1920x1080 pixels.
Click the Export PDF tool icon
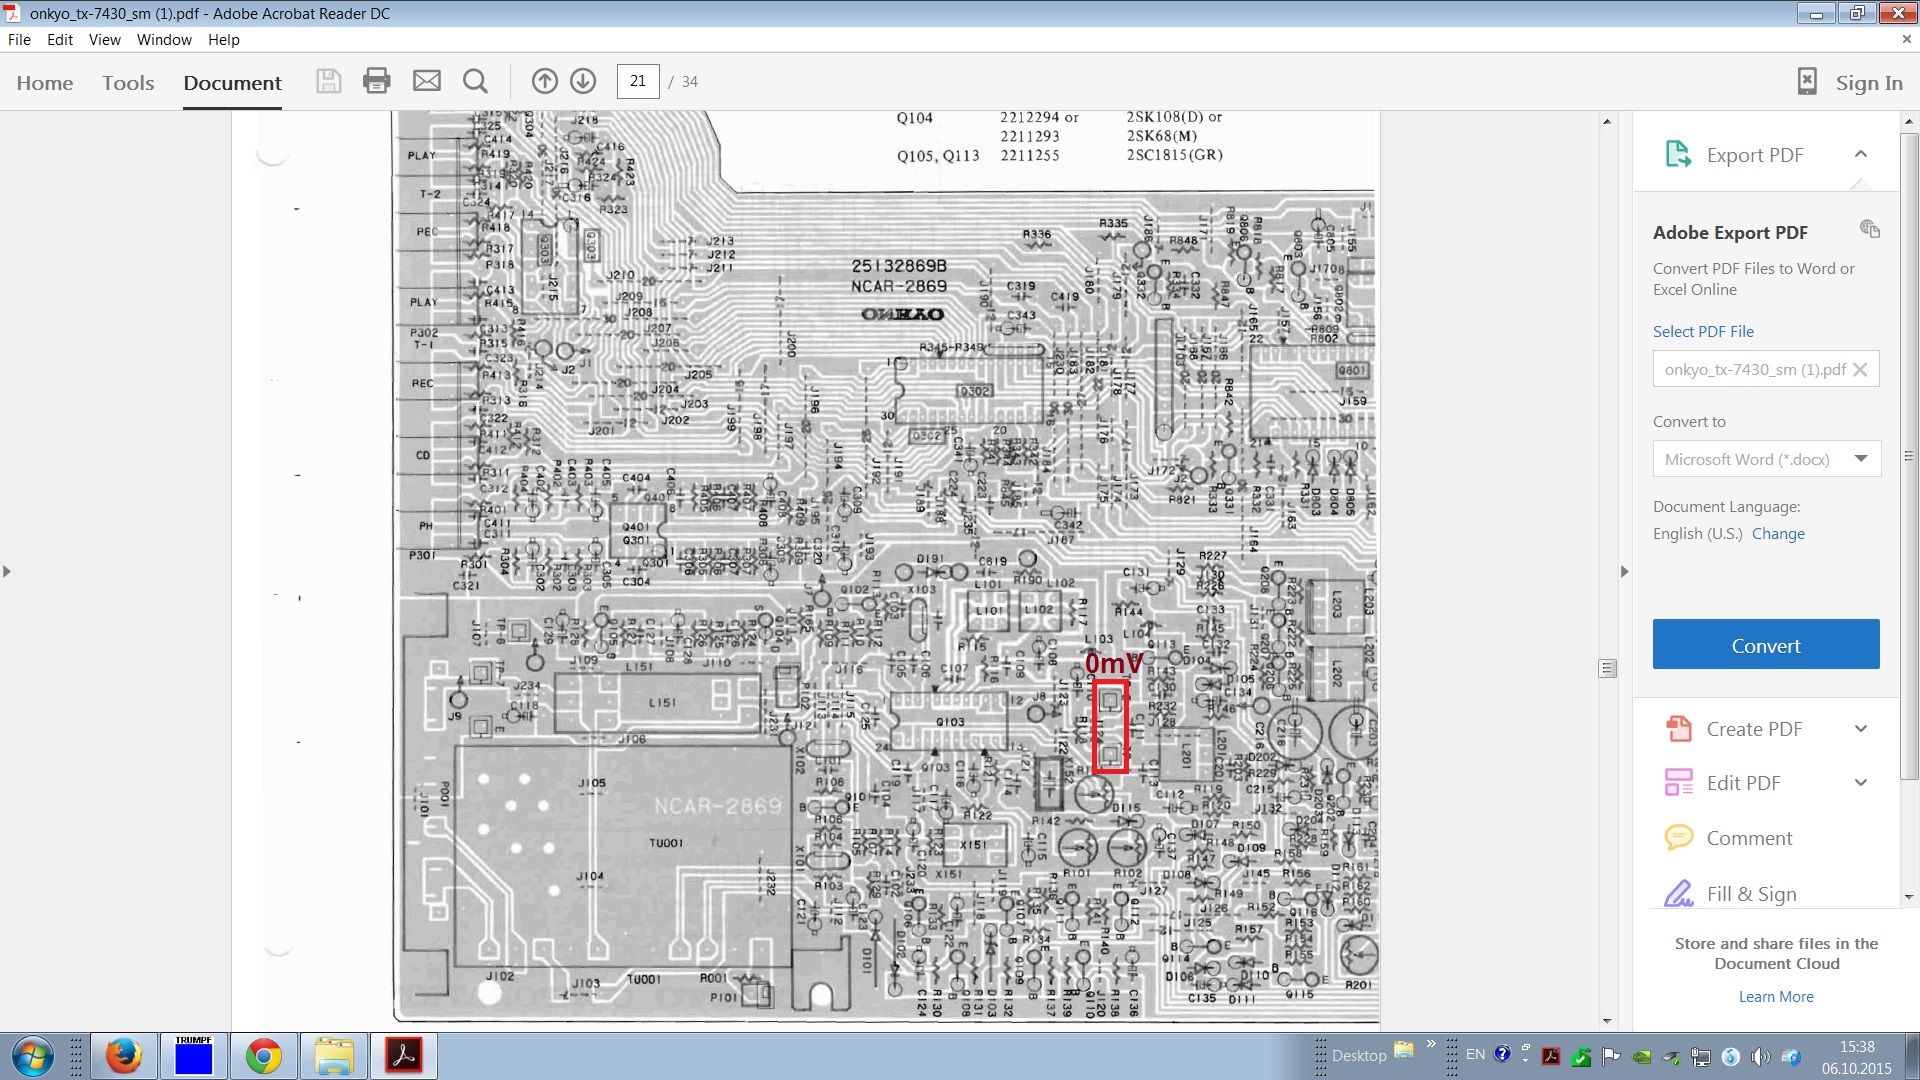tap(1678, 154)
